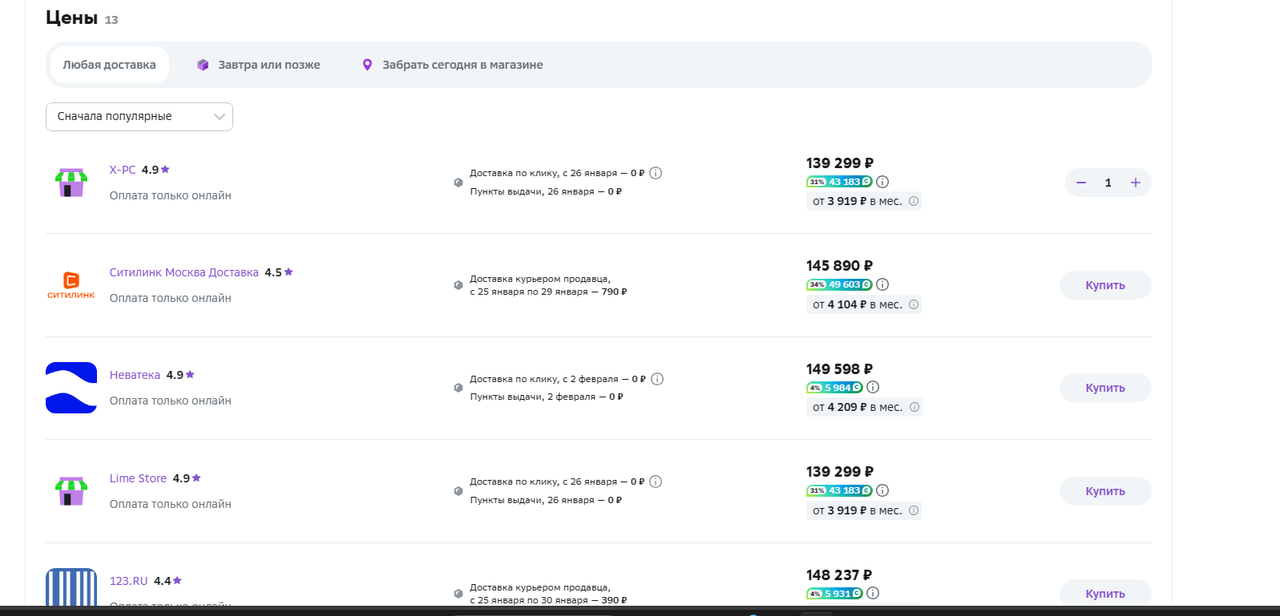
Task: Increase X-PC quantity with plus button
Action: [x=1135, y=183]
